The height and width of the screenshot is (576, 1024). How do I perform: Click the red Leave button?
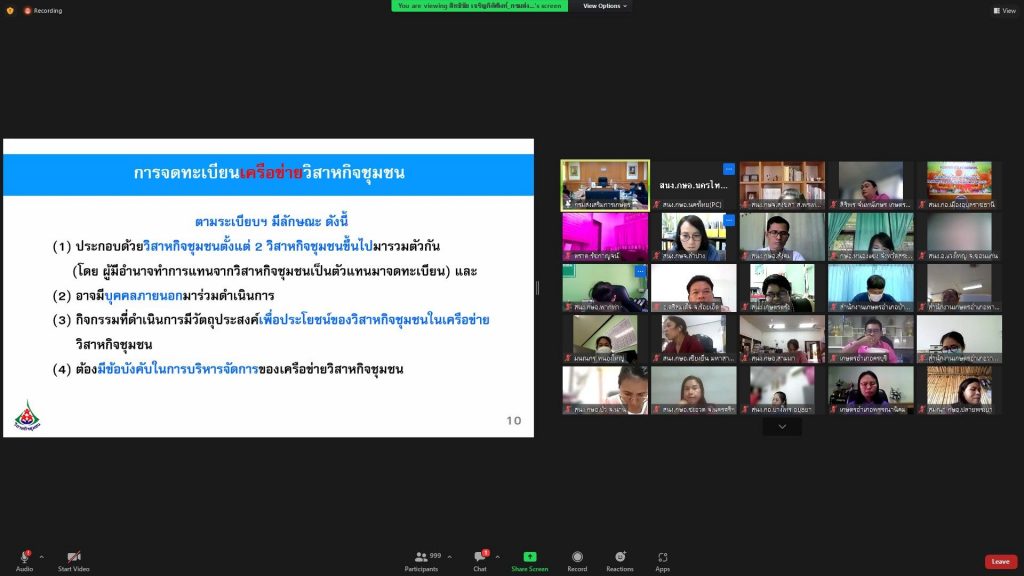[1000, 562]
